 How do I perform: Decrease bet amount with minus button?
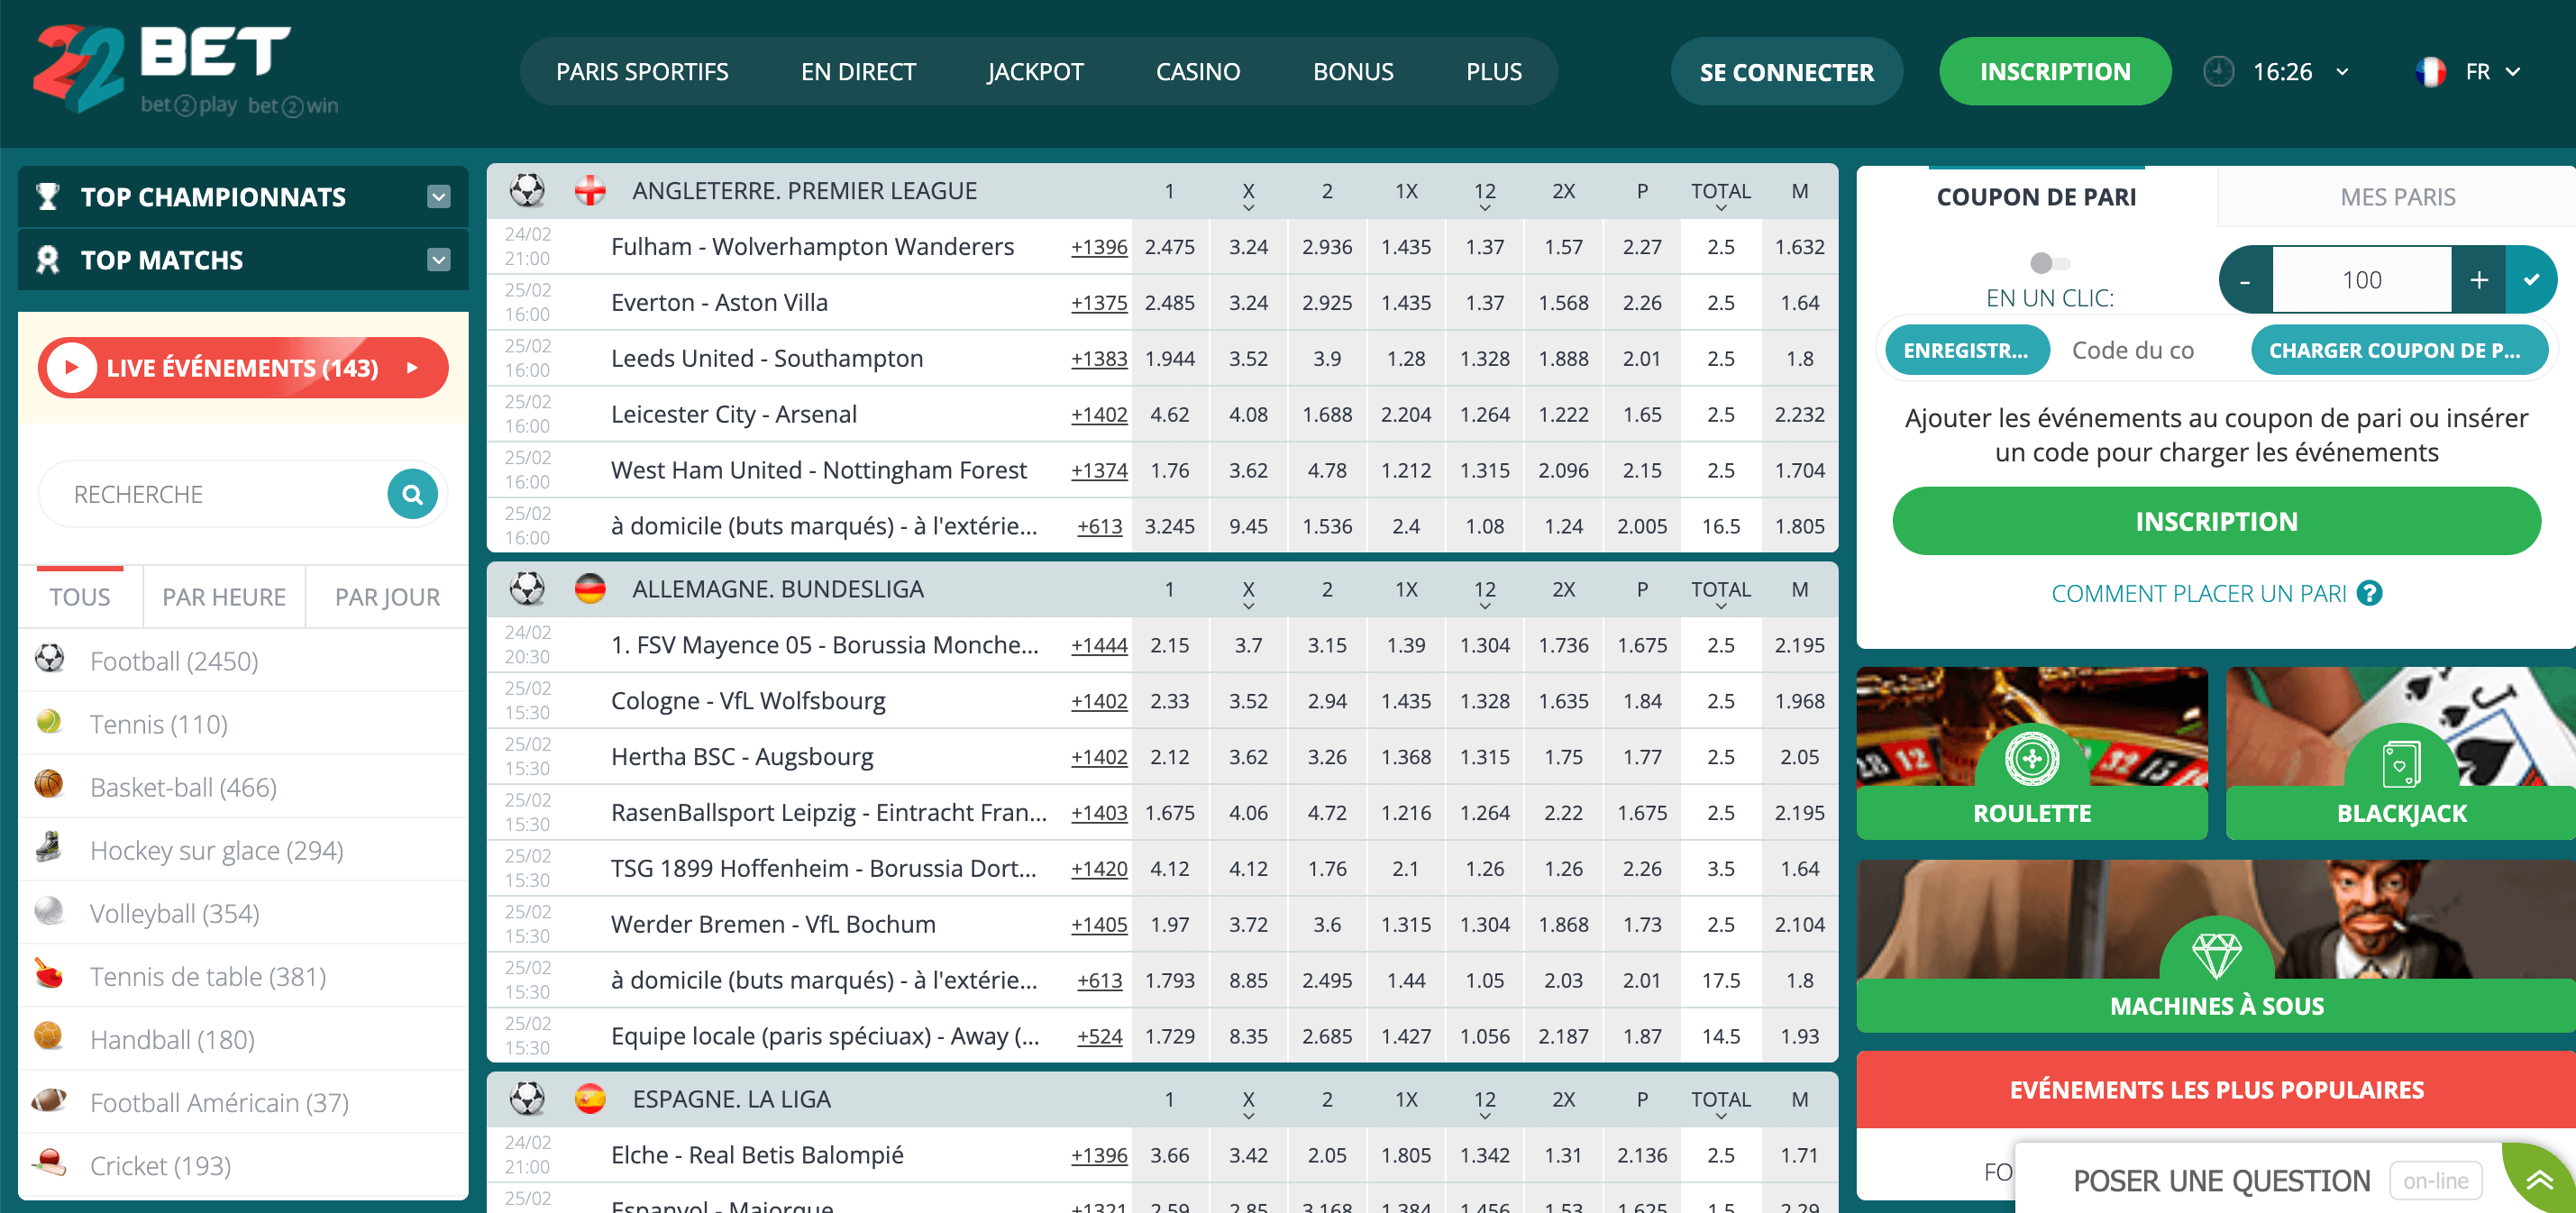click(x=2245, y=280)
